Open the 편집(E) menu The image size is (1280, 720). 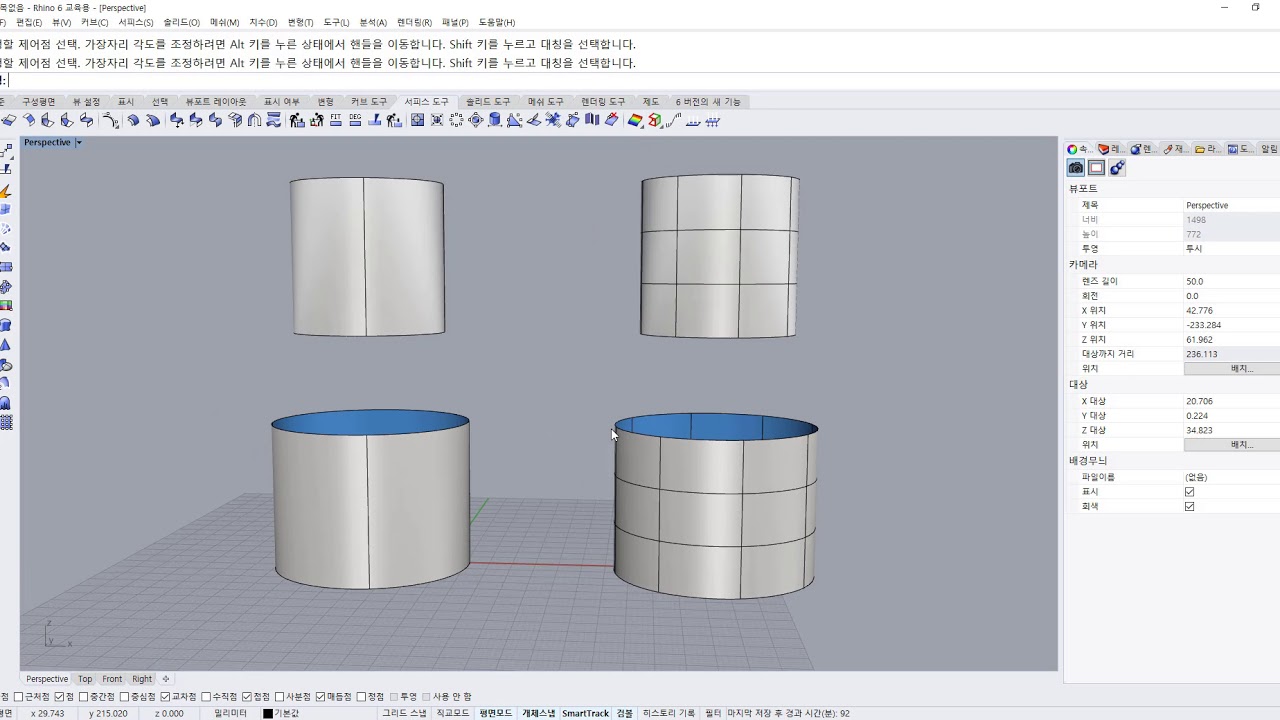(29, 22)
